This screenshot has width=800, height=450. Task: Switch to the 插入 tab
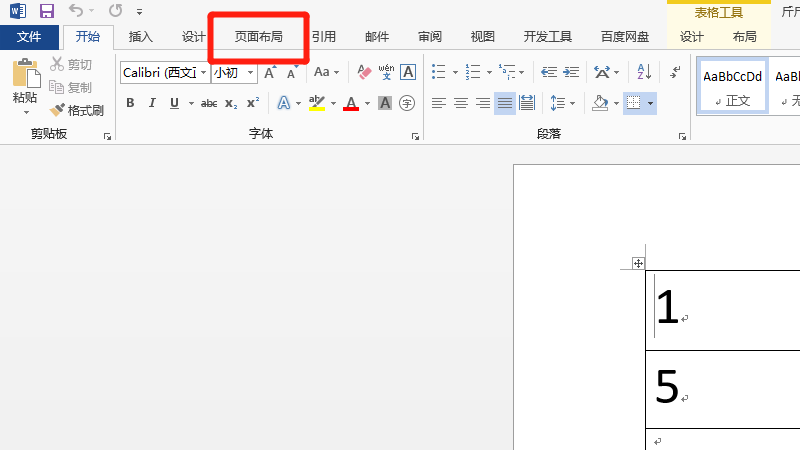[x=141, y=37]
